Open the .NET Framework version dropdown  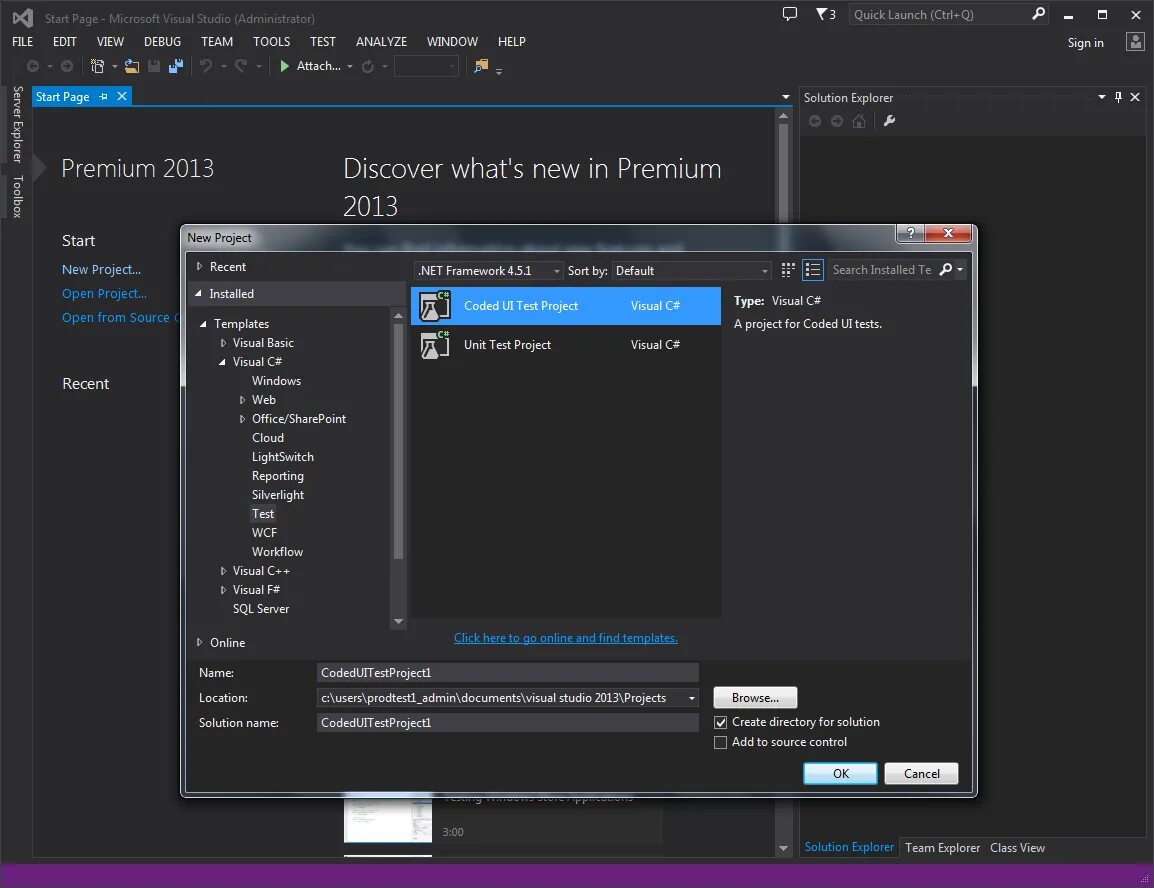tap(489, 271)
